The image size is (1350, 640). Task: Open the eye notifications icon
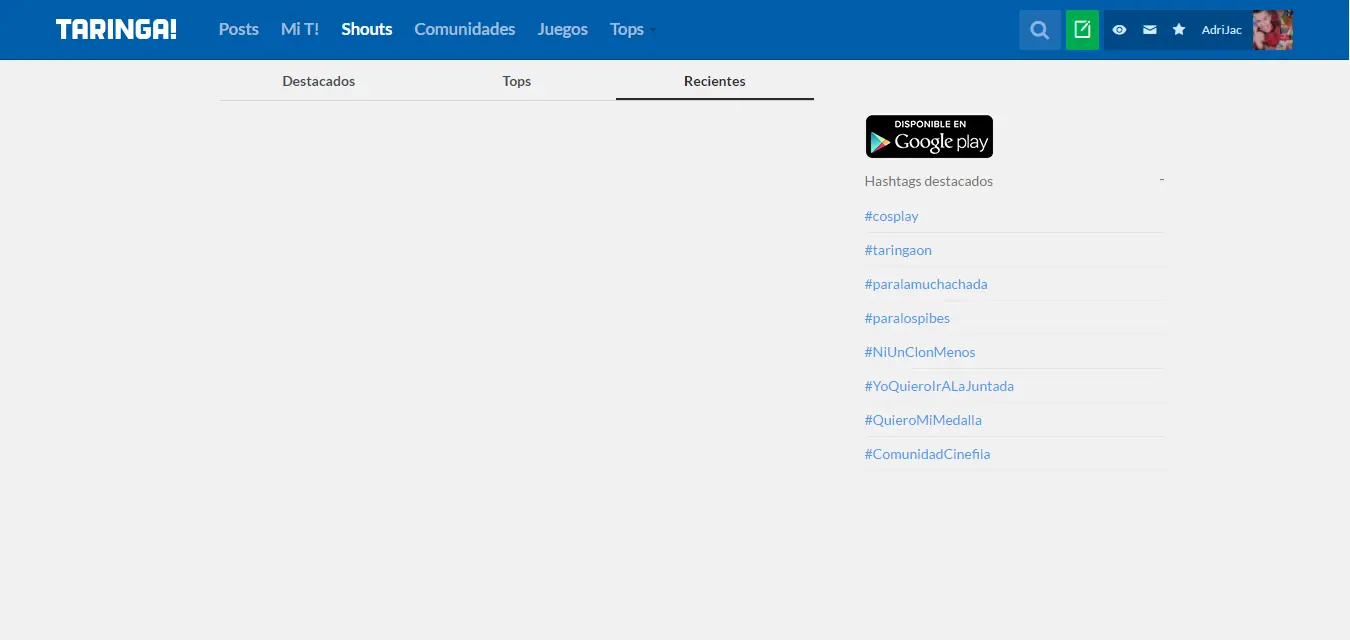[1119, 30]
